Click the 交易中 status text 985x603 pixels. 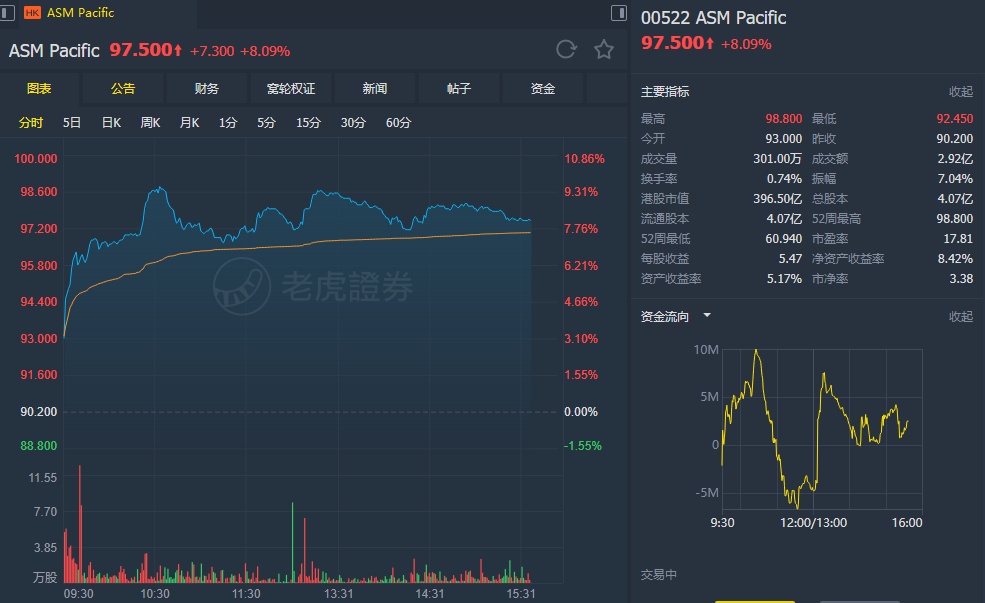[658, 575]
